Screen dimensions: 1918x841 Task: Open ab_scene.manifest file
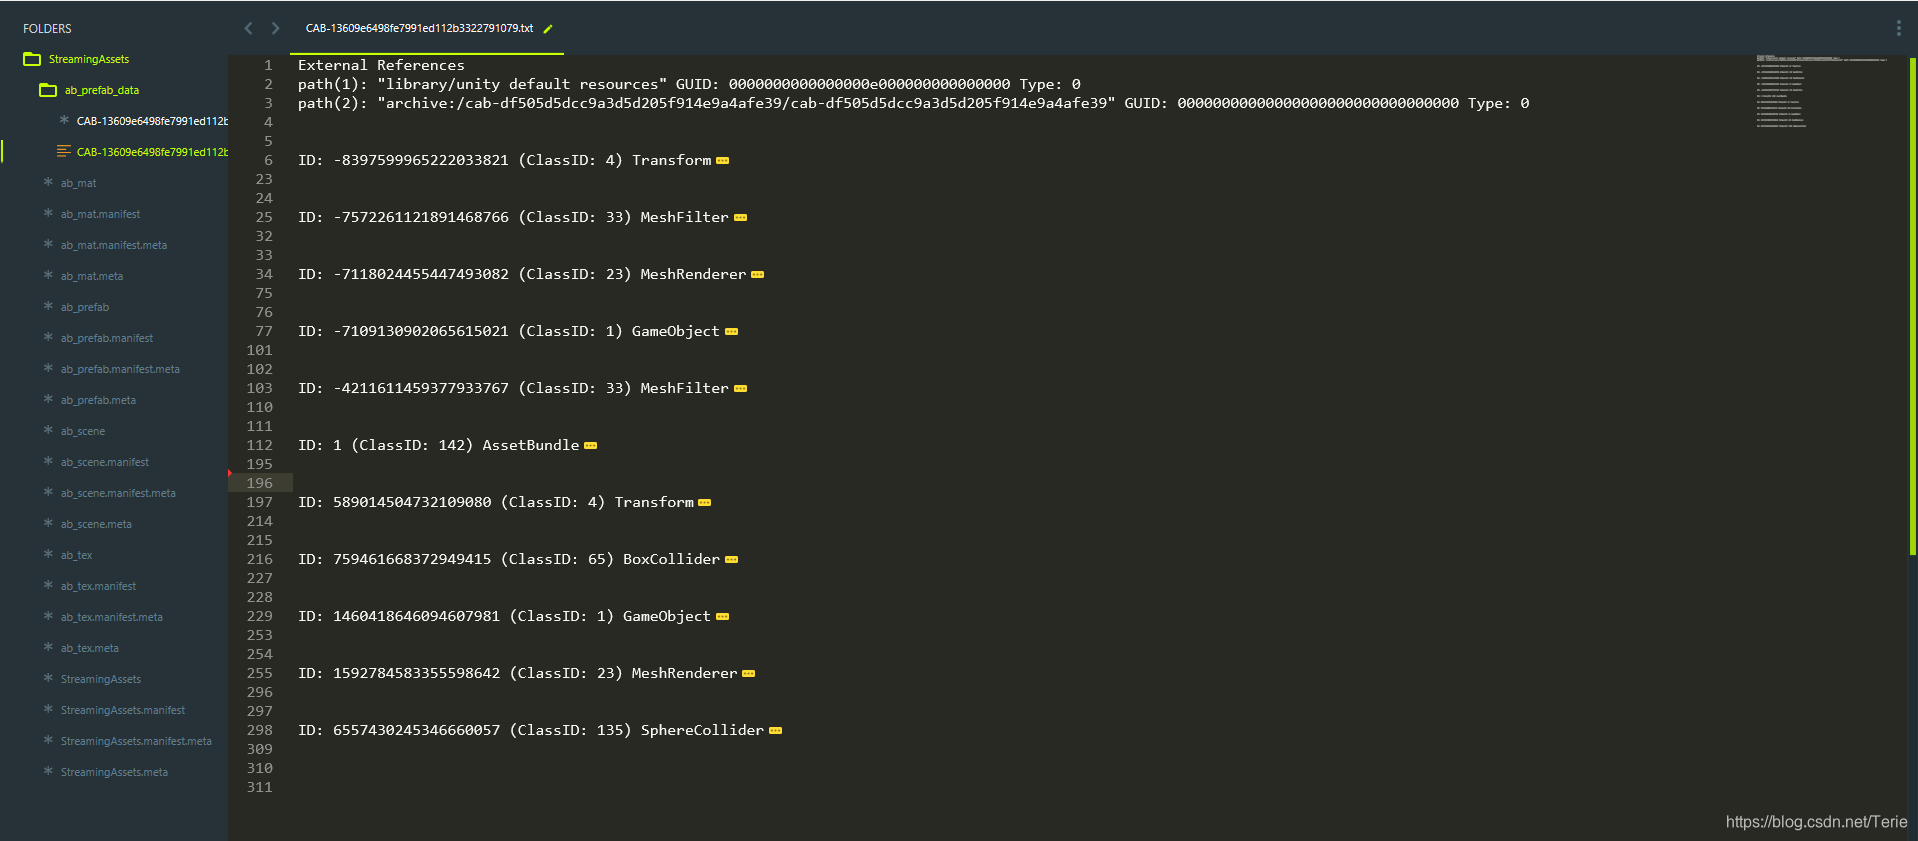click(x=105, y=462)
